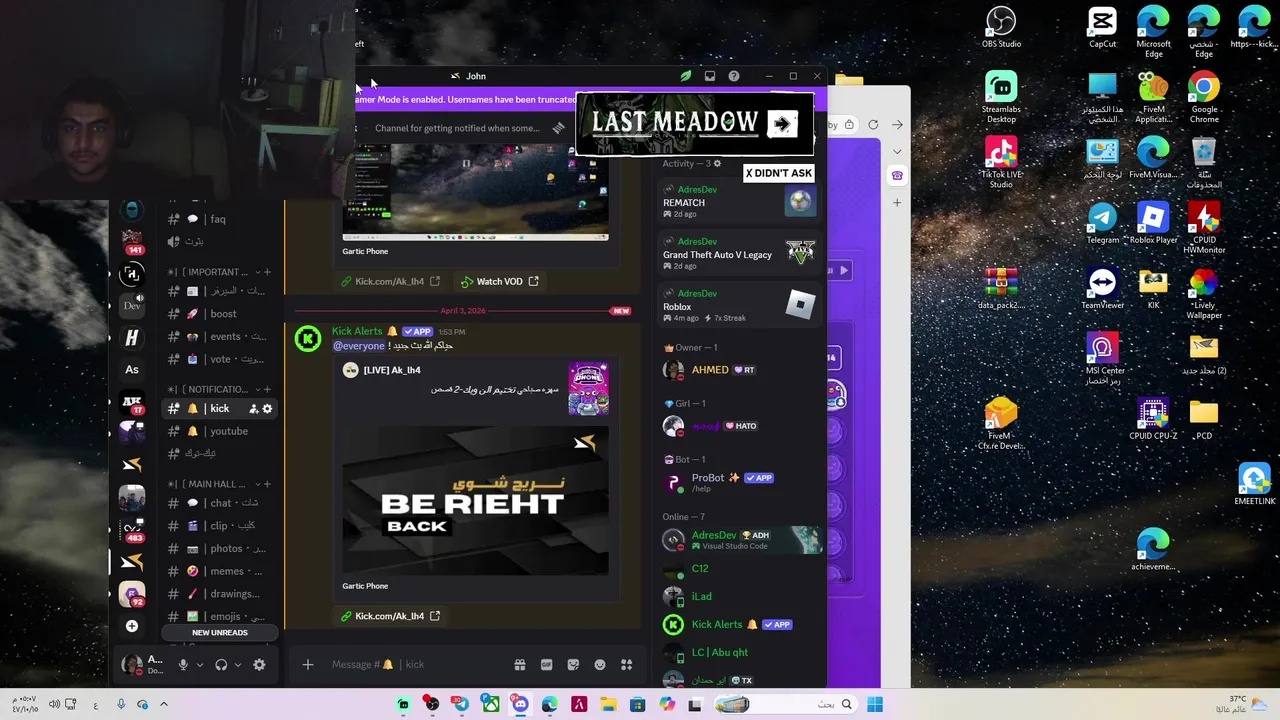Viewport: 1280px width, 720px height.
Task: Open CapCut desktop icon
Action: click(x=1103, y=27)
